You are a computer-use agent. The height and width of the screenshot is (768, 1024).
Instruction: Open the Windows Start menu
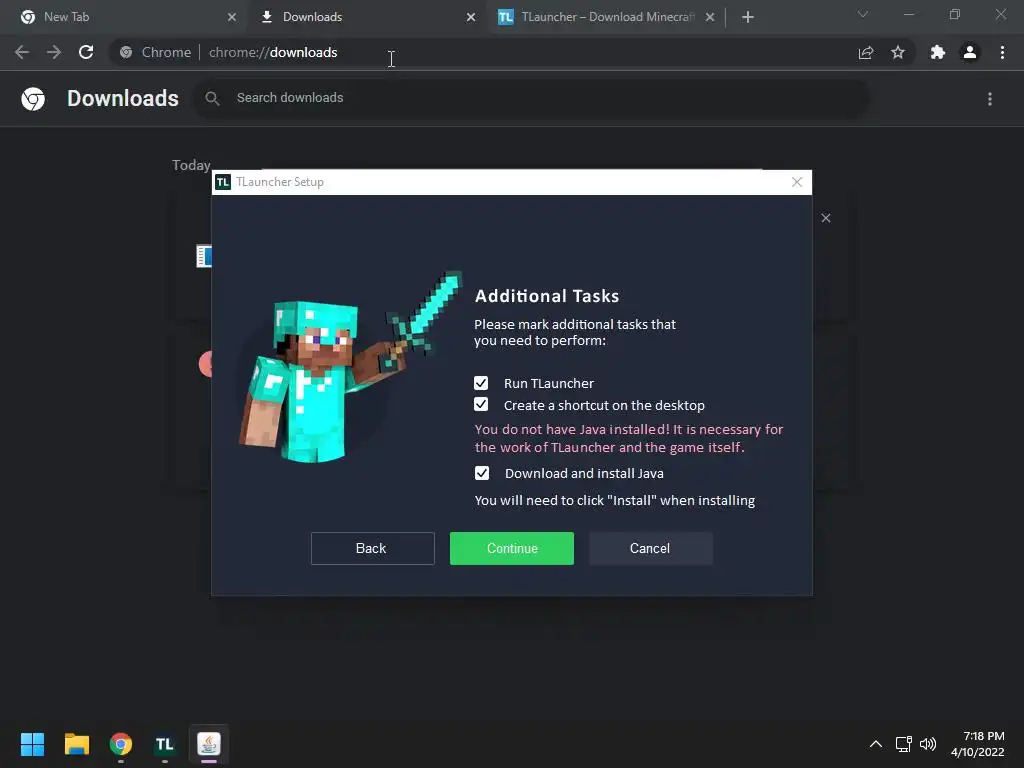tap(32, 744)
